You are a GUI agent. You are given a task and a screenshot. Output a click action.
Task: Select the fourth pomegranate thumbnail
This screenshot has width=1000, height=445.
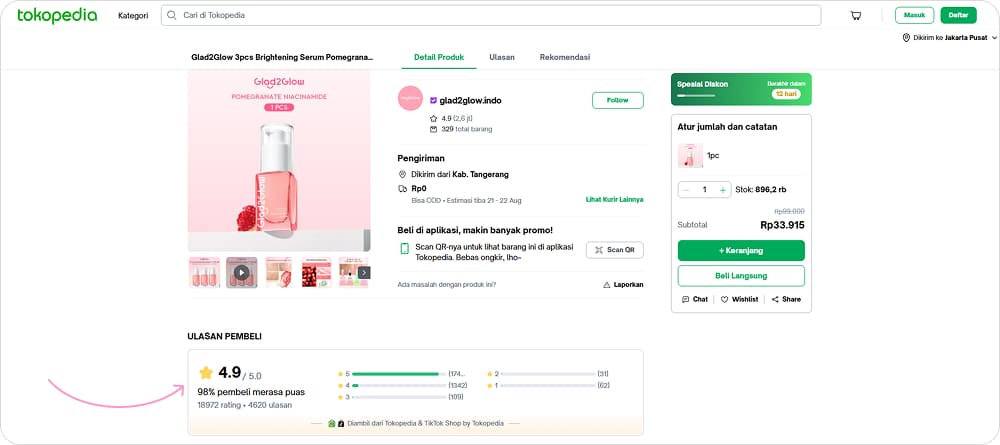(316, 272)
